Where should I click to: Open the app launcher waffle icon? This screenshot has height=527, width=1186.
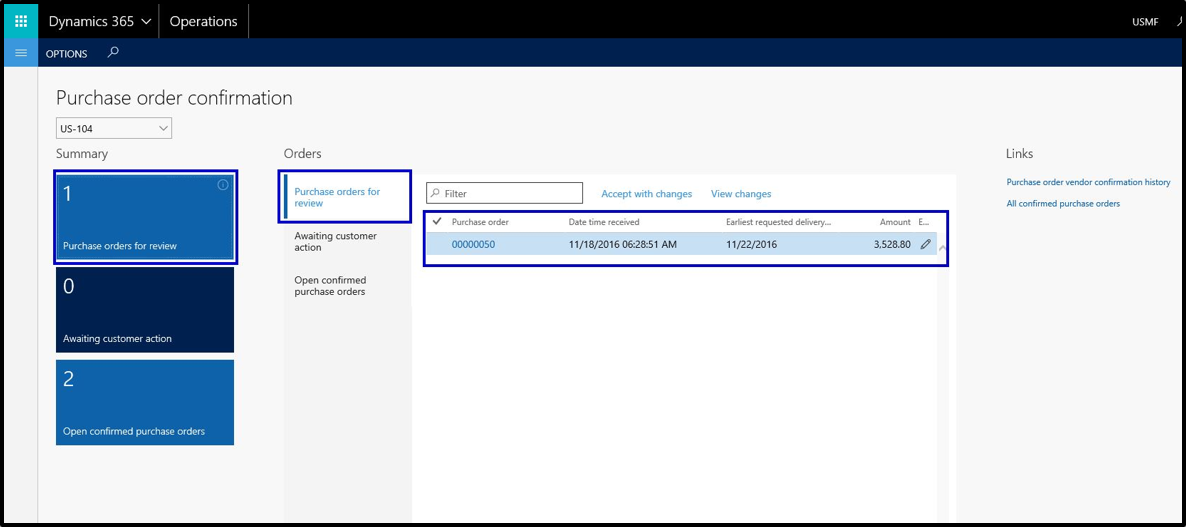[x=21, y=21]
